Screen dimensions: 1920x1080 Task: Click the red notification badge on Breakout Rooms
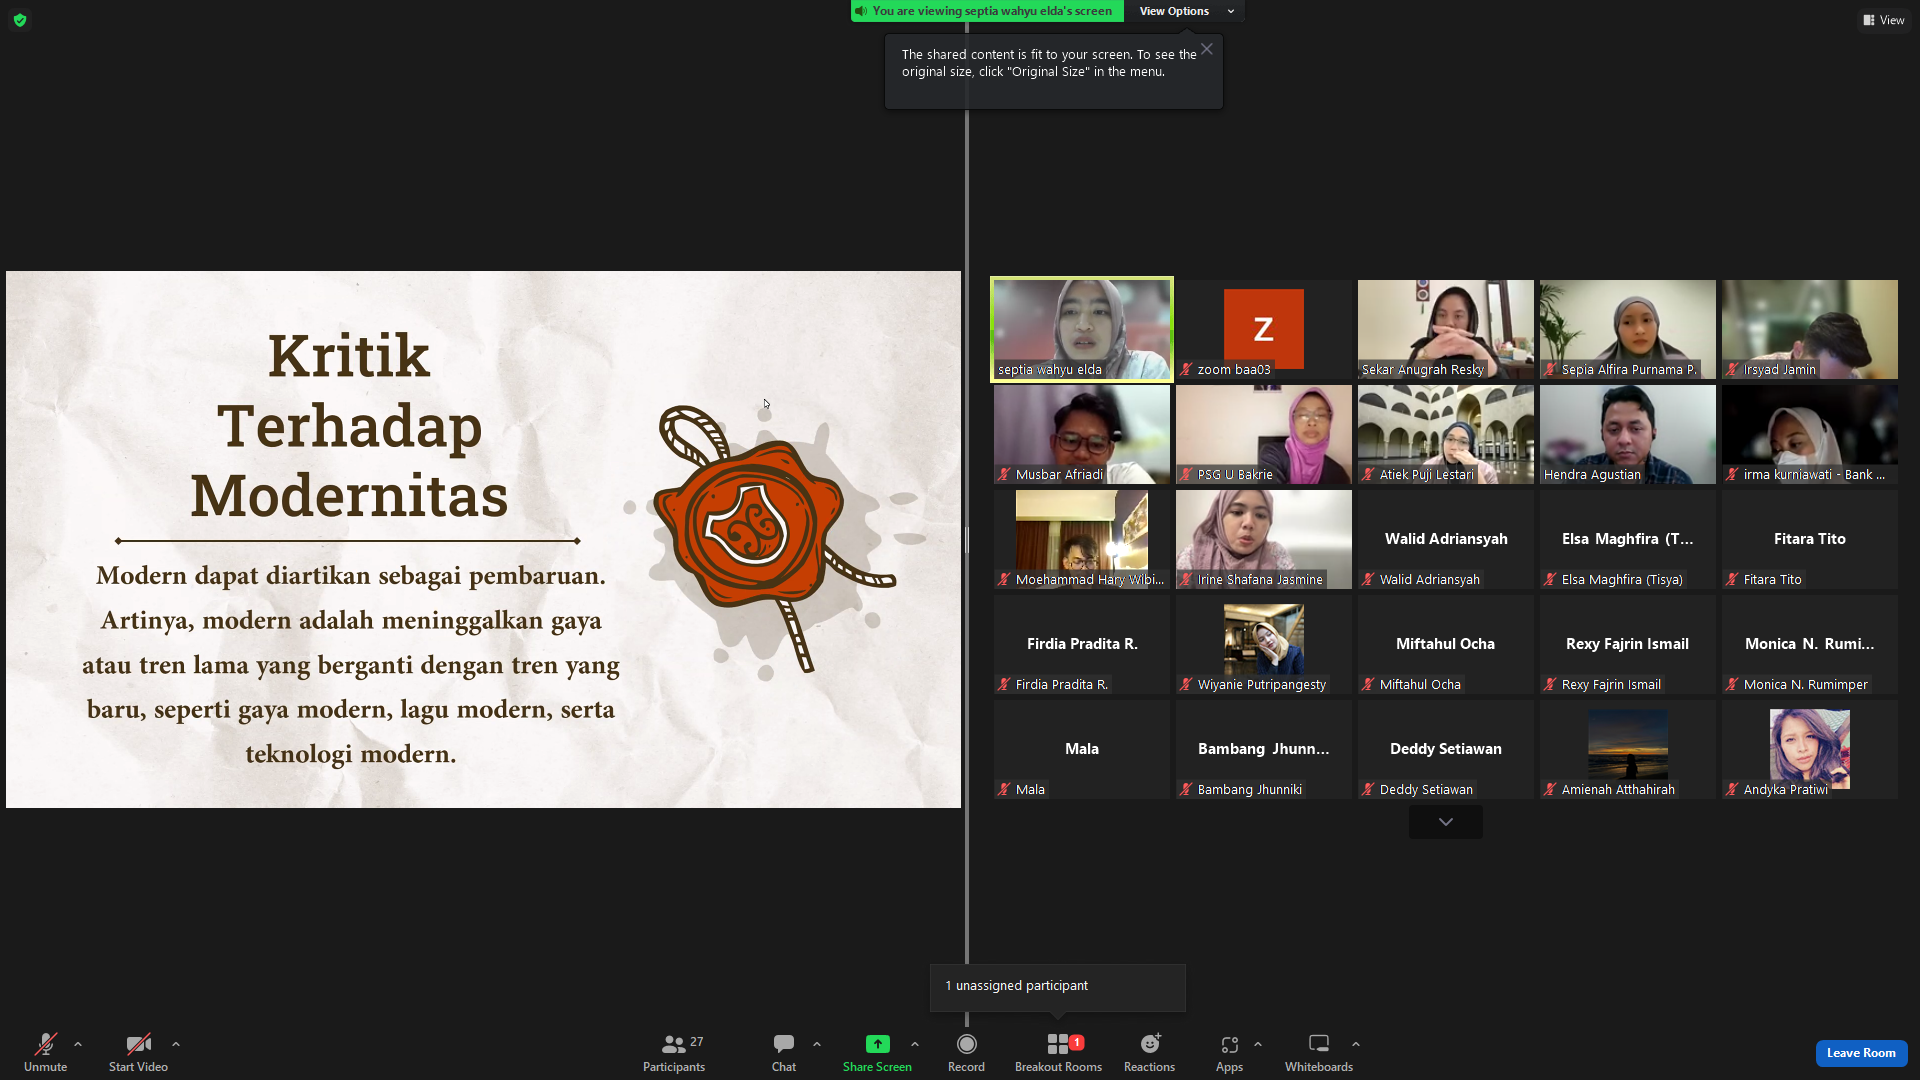click(1077, 1042)
